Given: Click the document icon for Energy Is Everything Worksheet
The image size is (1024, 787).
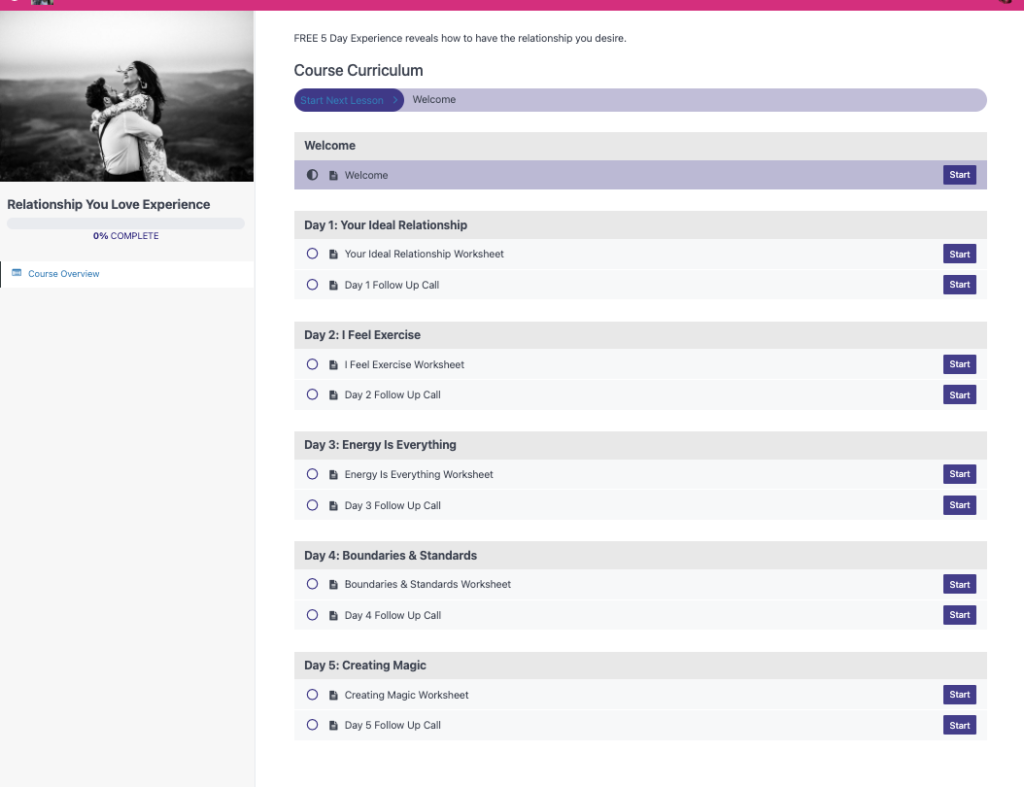Looking at the screenshot, I should 333,475.
